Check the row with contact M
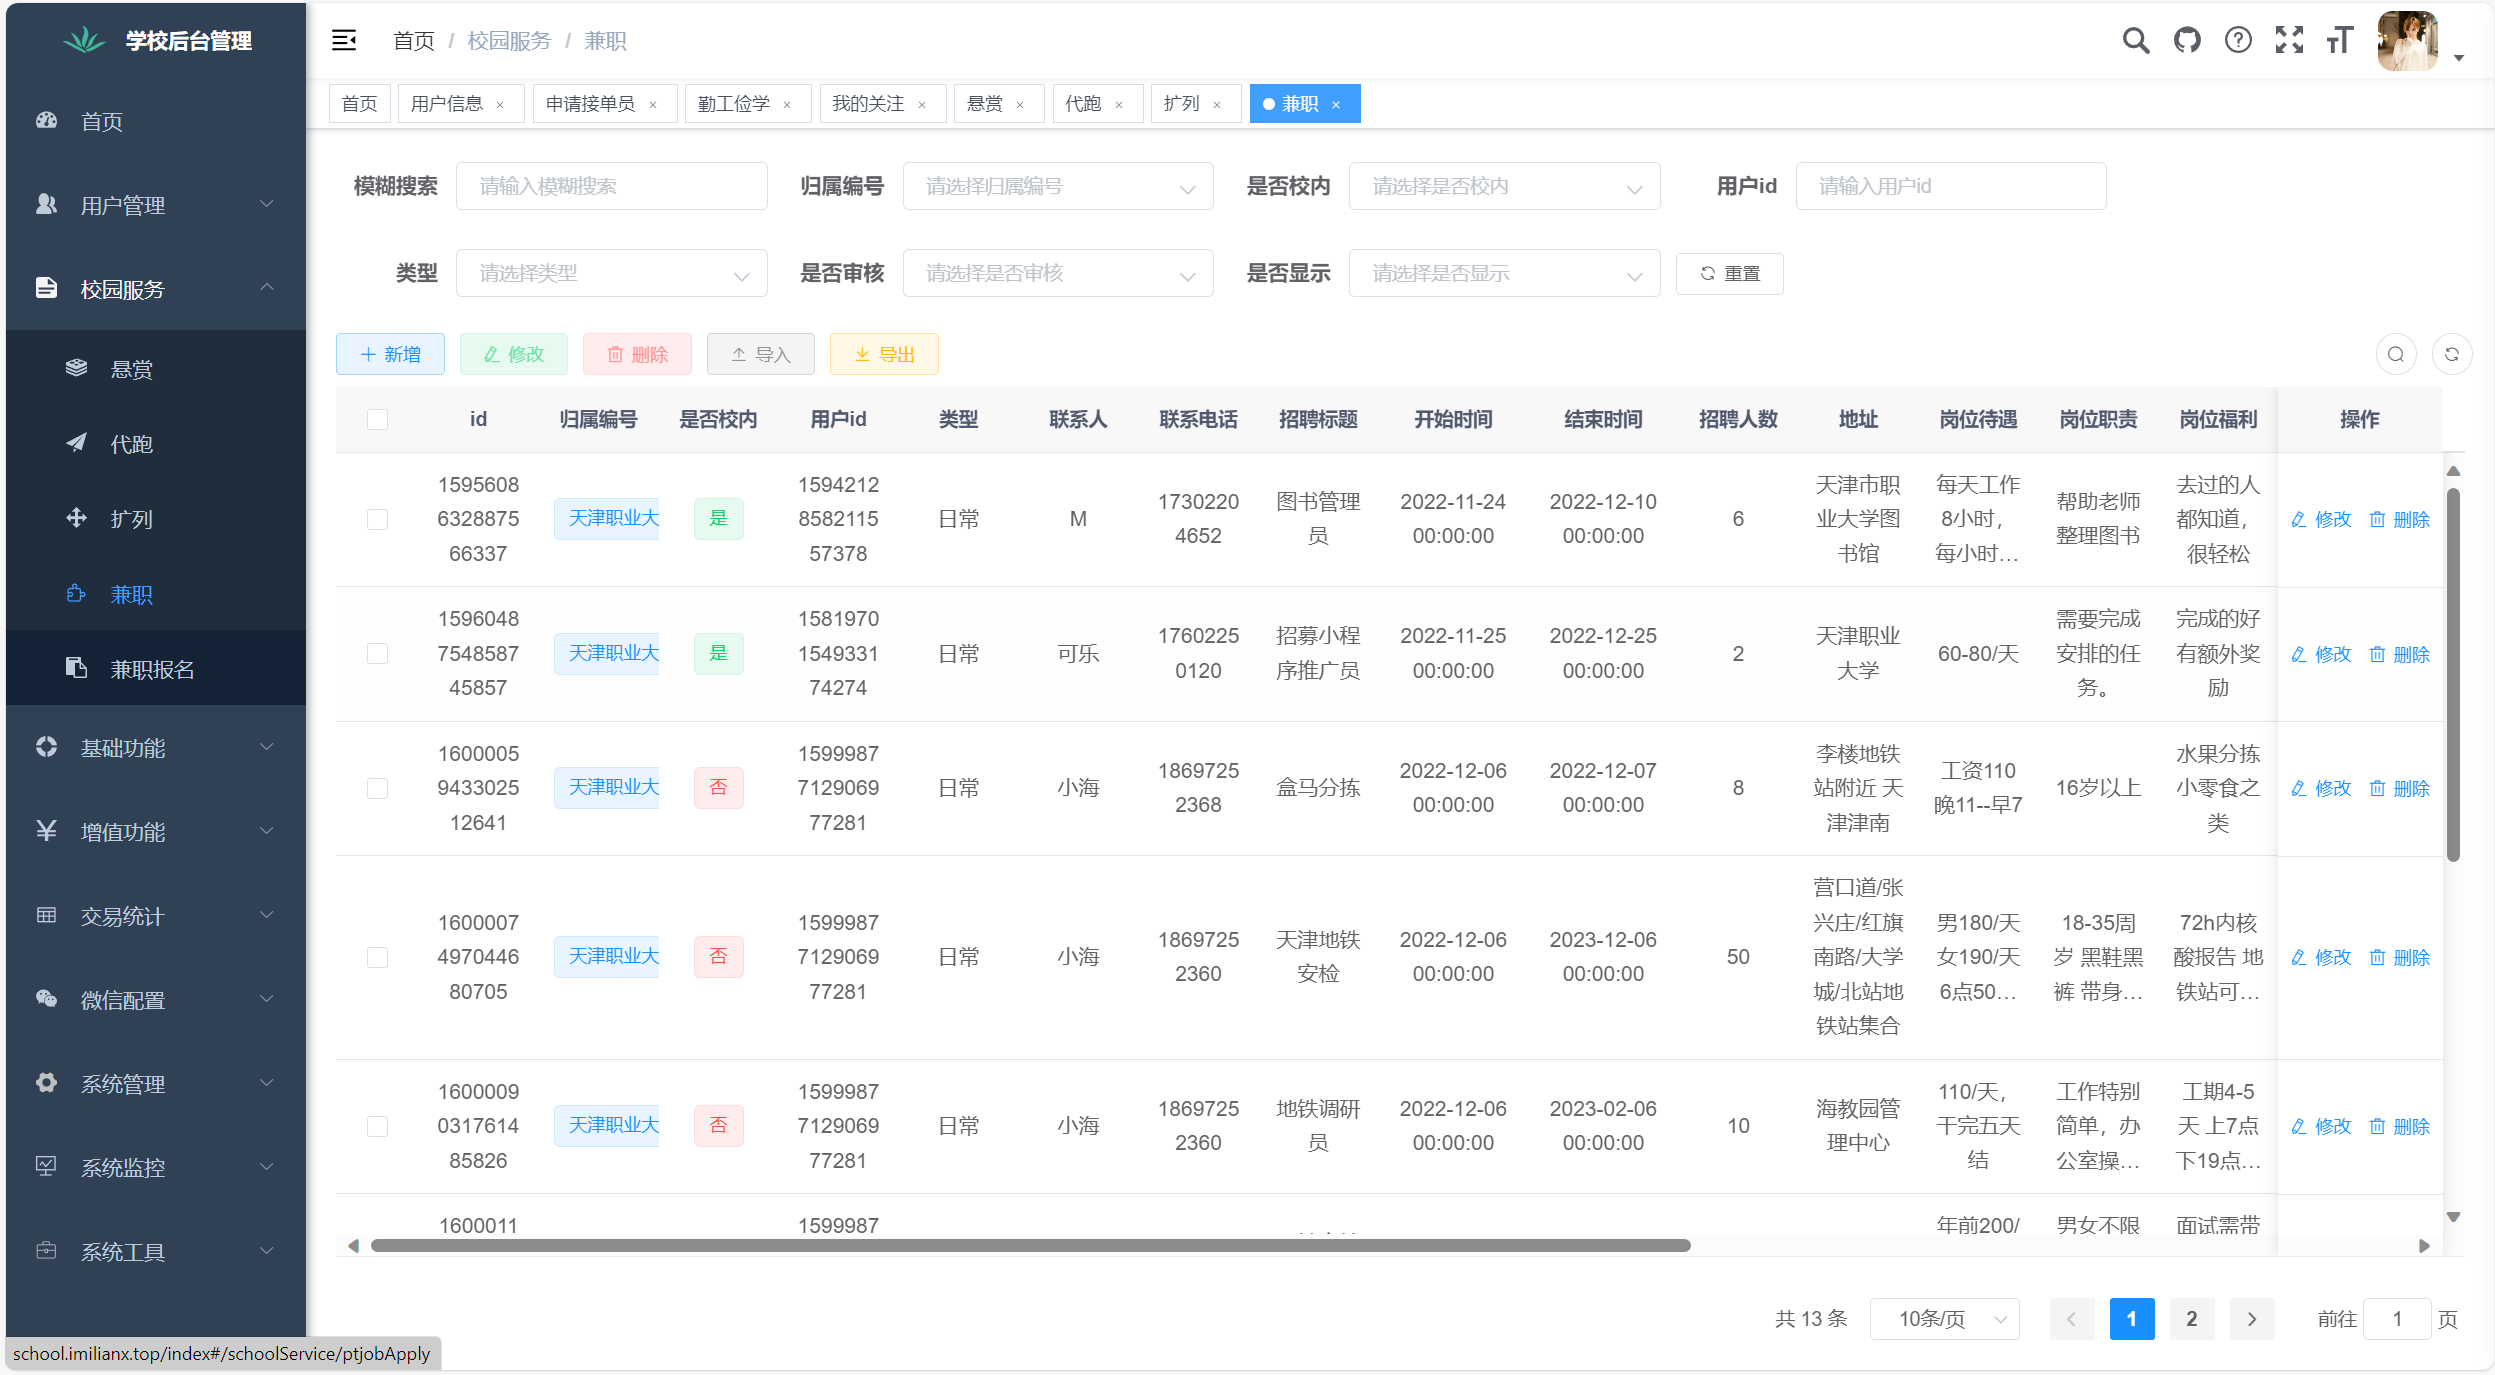Screen dimensions: 2495x1375 (377, 519)
